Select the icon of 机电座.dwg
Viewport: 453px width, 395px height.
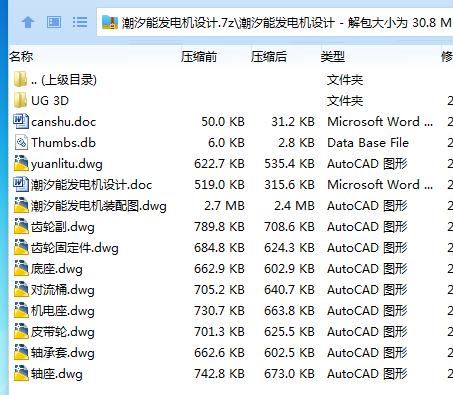pyautogui.click(x=21, y=310)
